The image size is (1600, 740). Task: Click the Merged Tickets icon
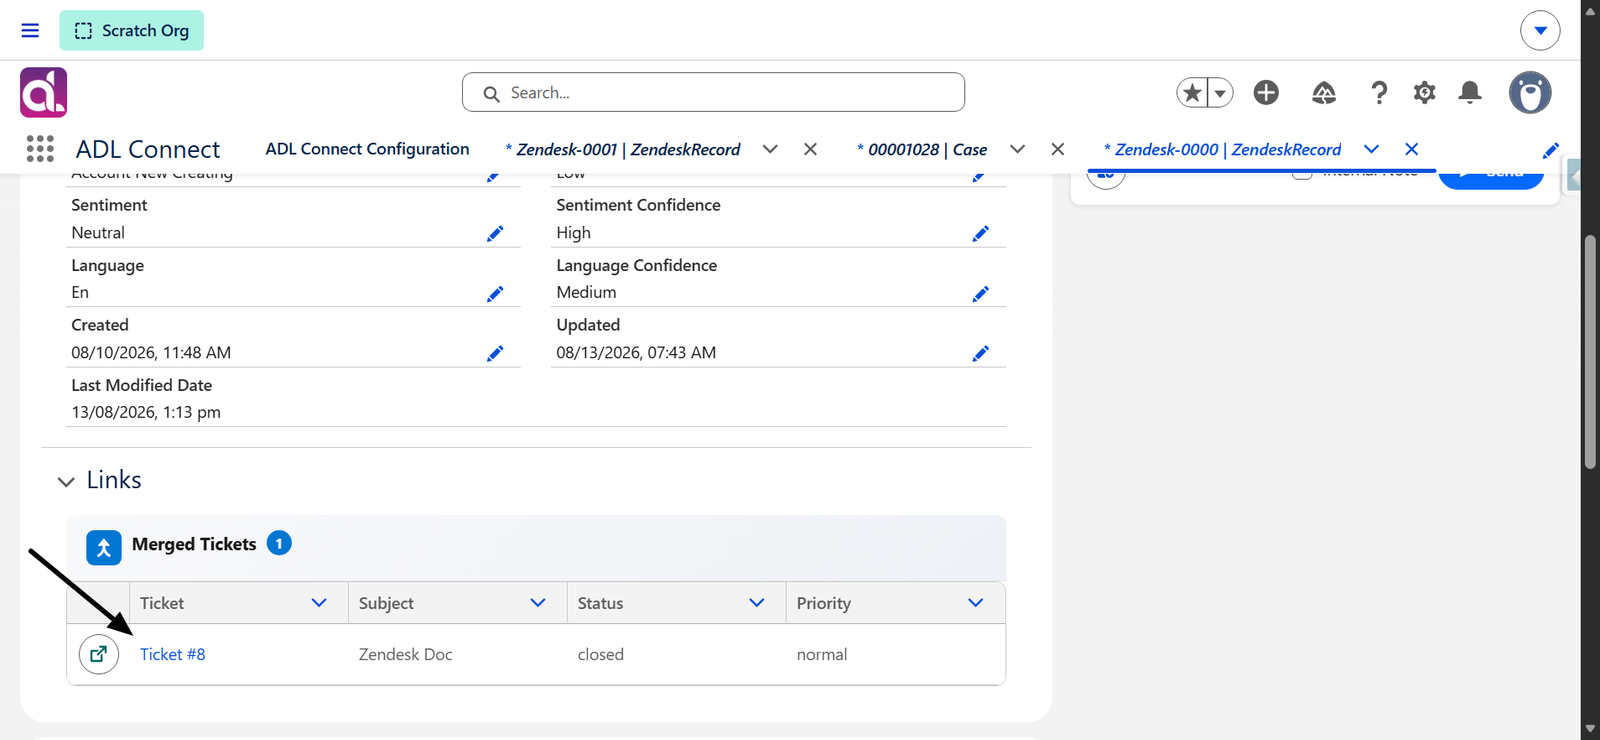coord(104,547)
